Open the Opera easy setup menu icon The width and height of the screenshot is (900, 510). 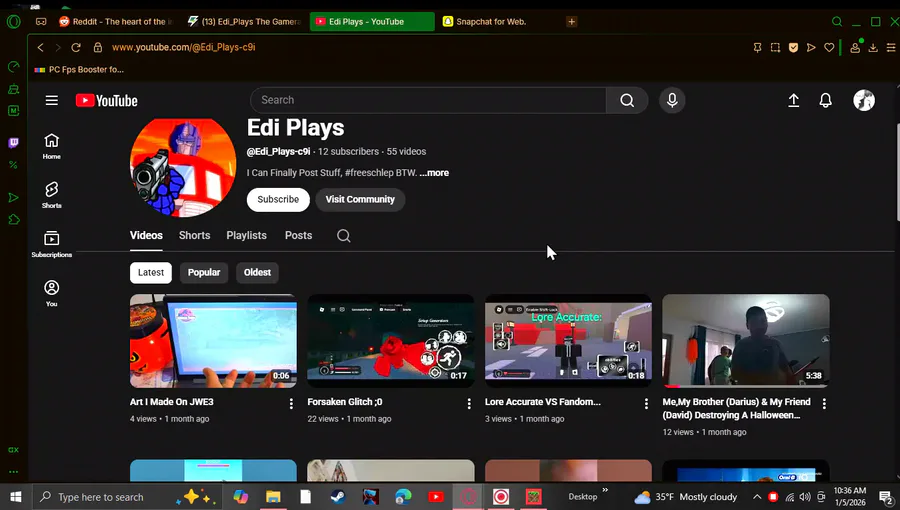(x=891, y=48)
